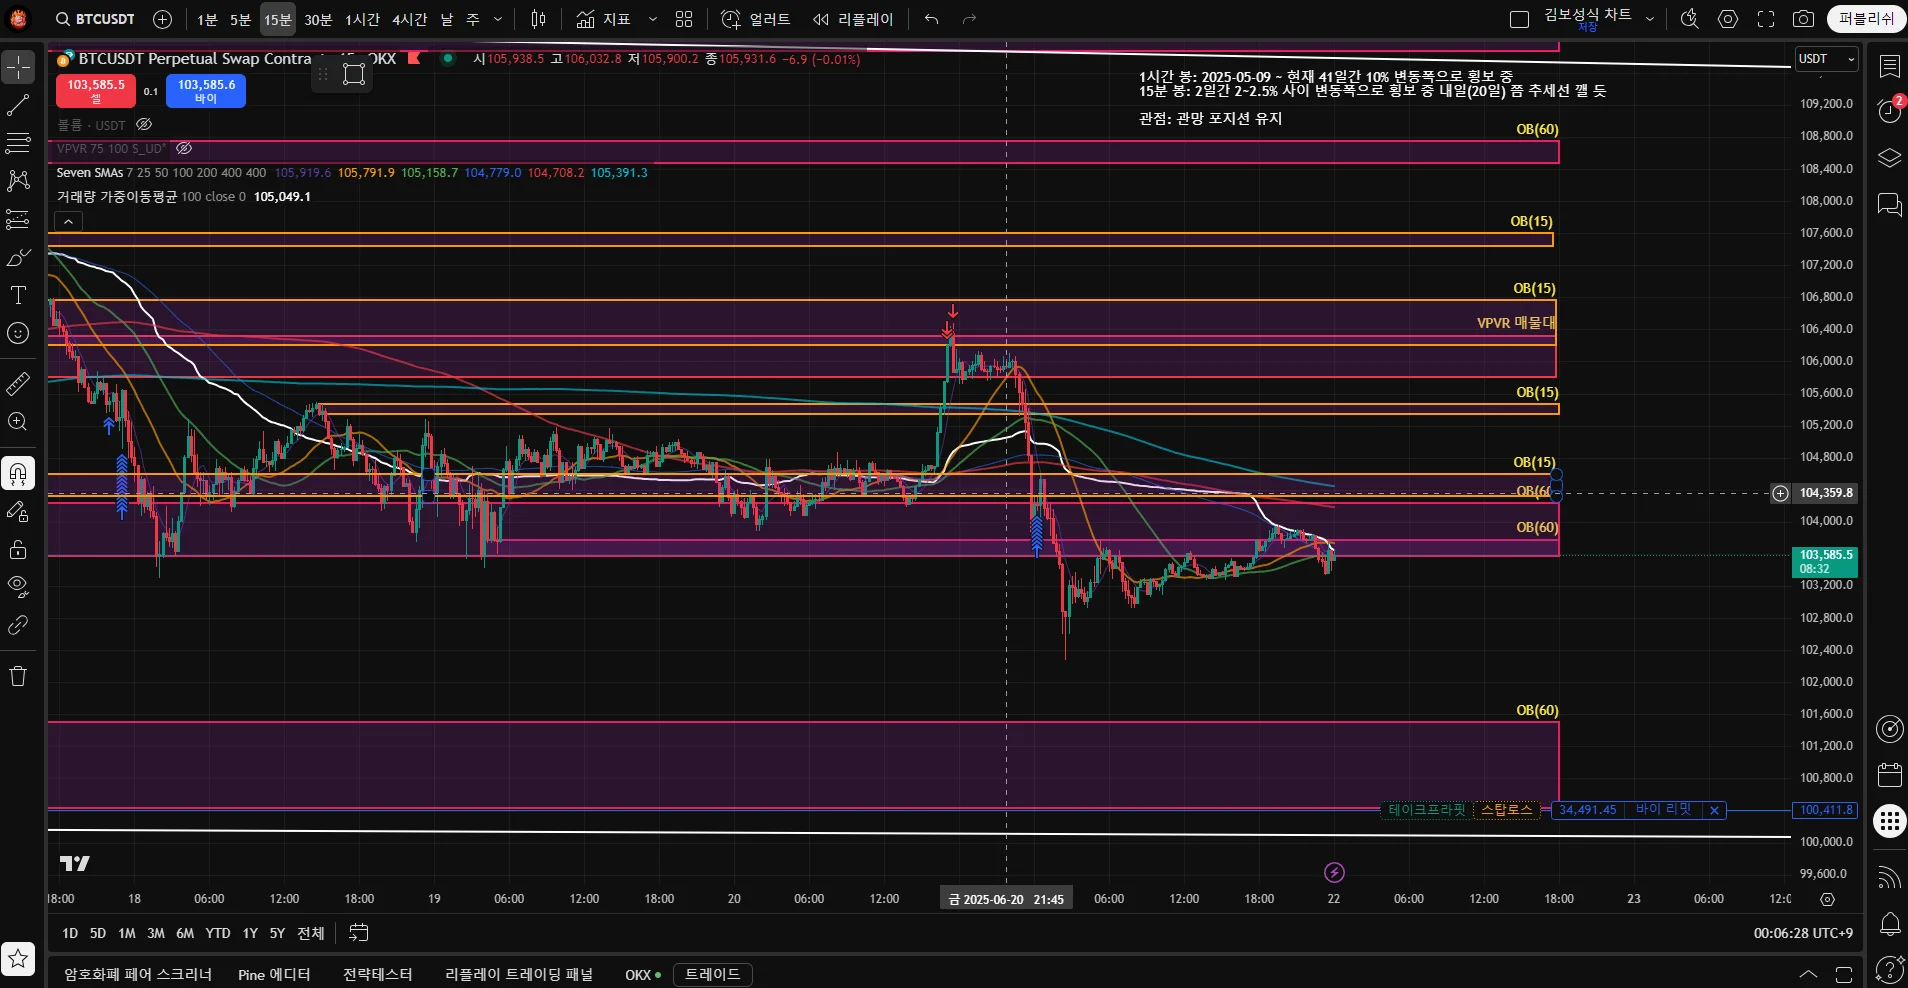
Task: Switch to the 4시간 interval
Action: click(x=409, y=19)
